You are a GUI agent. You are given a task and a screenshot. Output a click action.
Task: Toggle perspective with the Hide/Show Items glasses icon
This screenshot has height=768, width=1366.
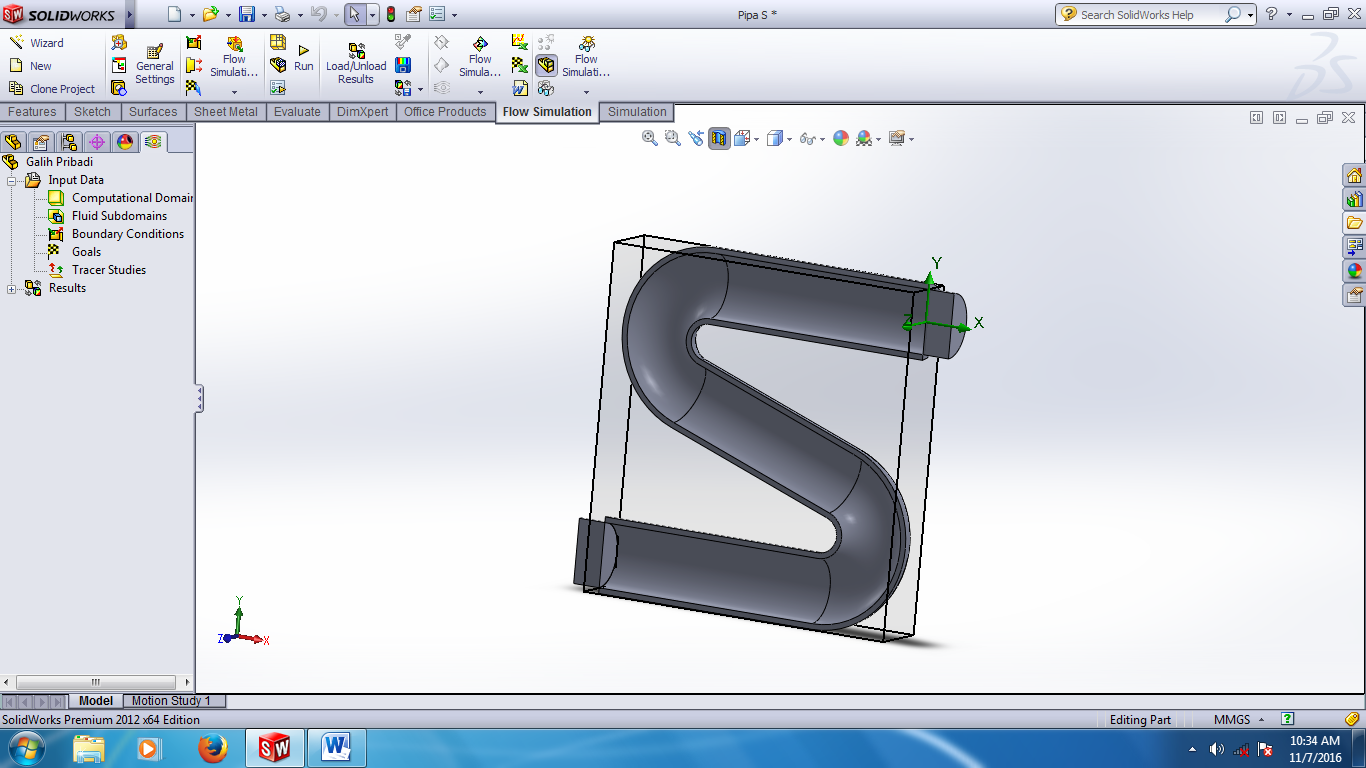click(807, 138)
